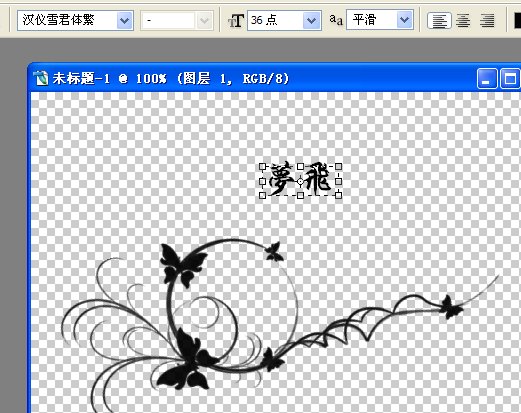Toggle left align text
Image resolution: width=521 pixels, height=413 pixels.
(440, 21)
